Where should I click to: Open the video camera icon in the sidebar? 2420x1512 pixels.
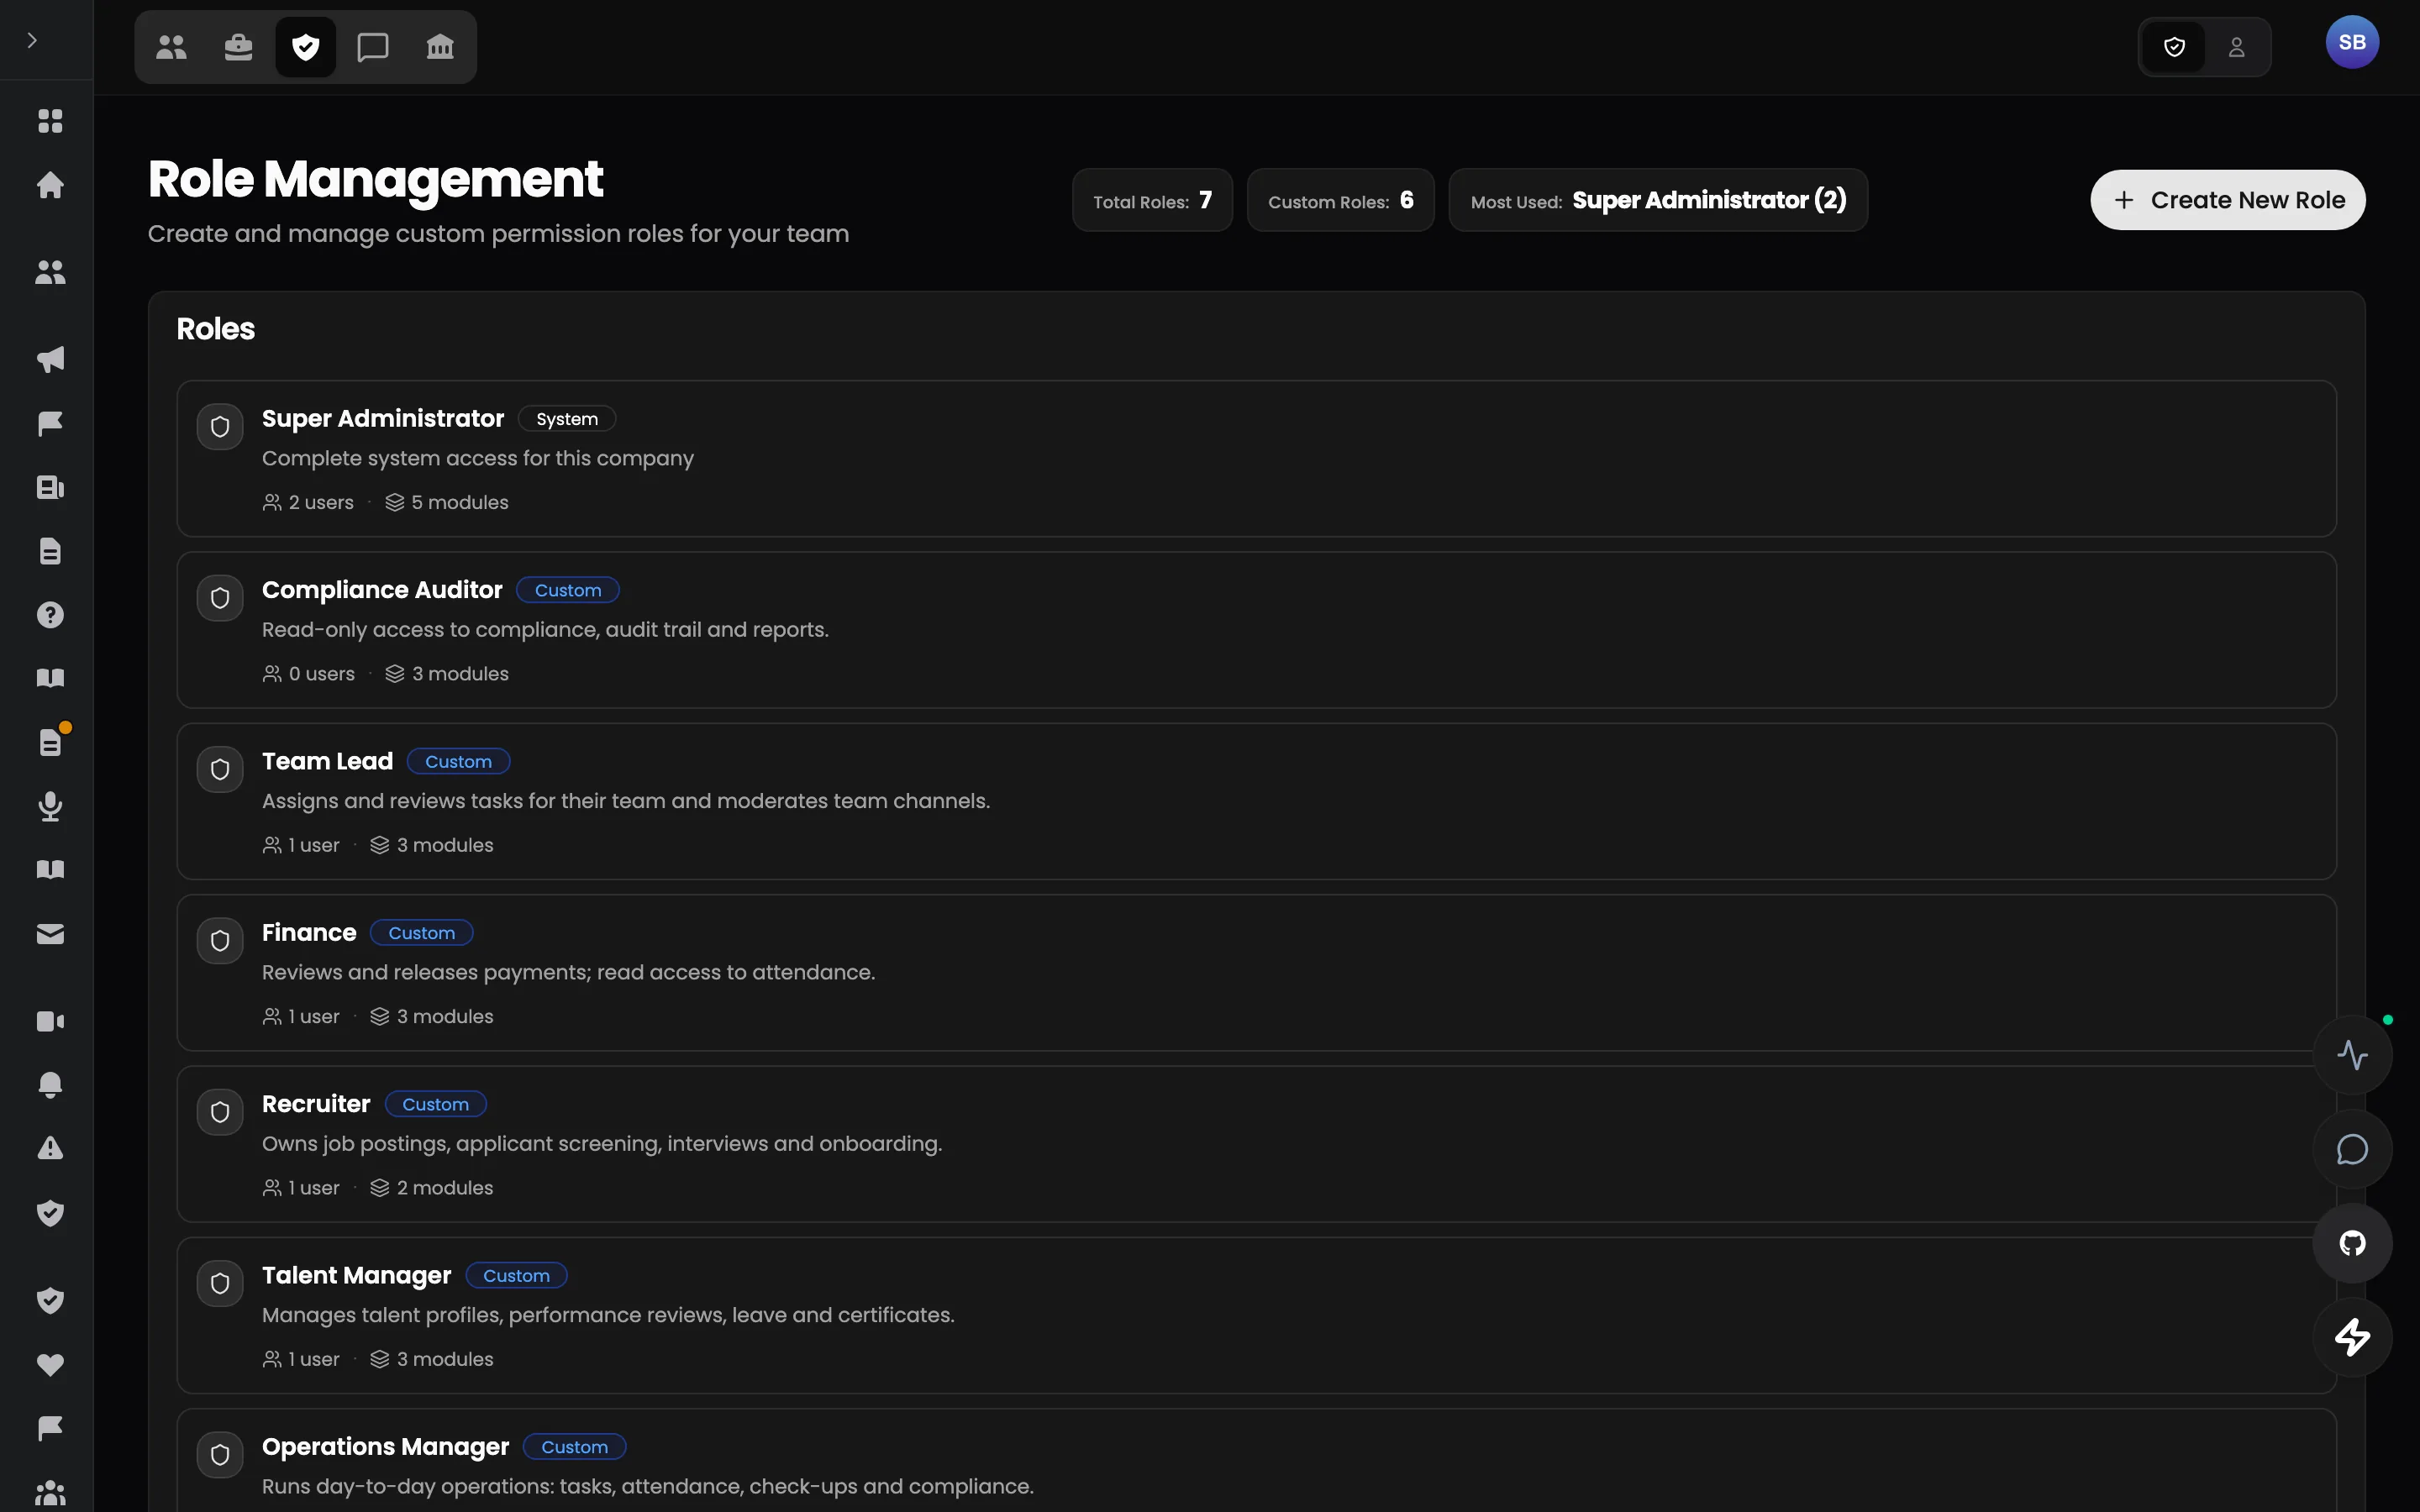[50, 1021]
